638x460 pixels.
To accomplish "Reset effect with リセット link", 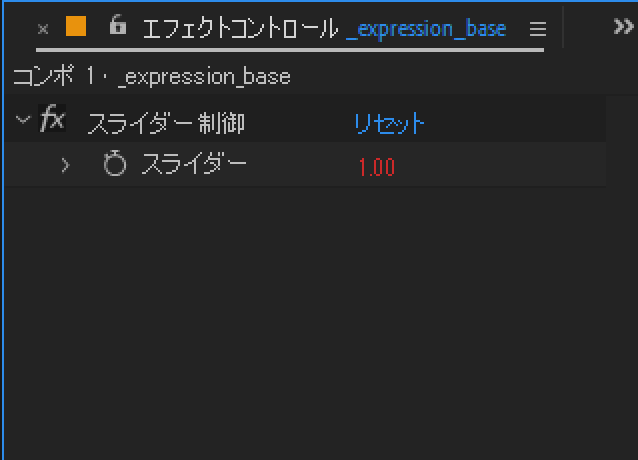I will tap(389, 123).
